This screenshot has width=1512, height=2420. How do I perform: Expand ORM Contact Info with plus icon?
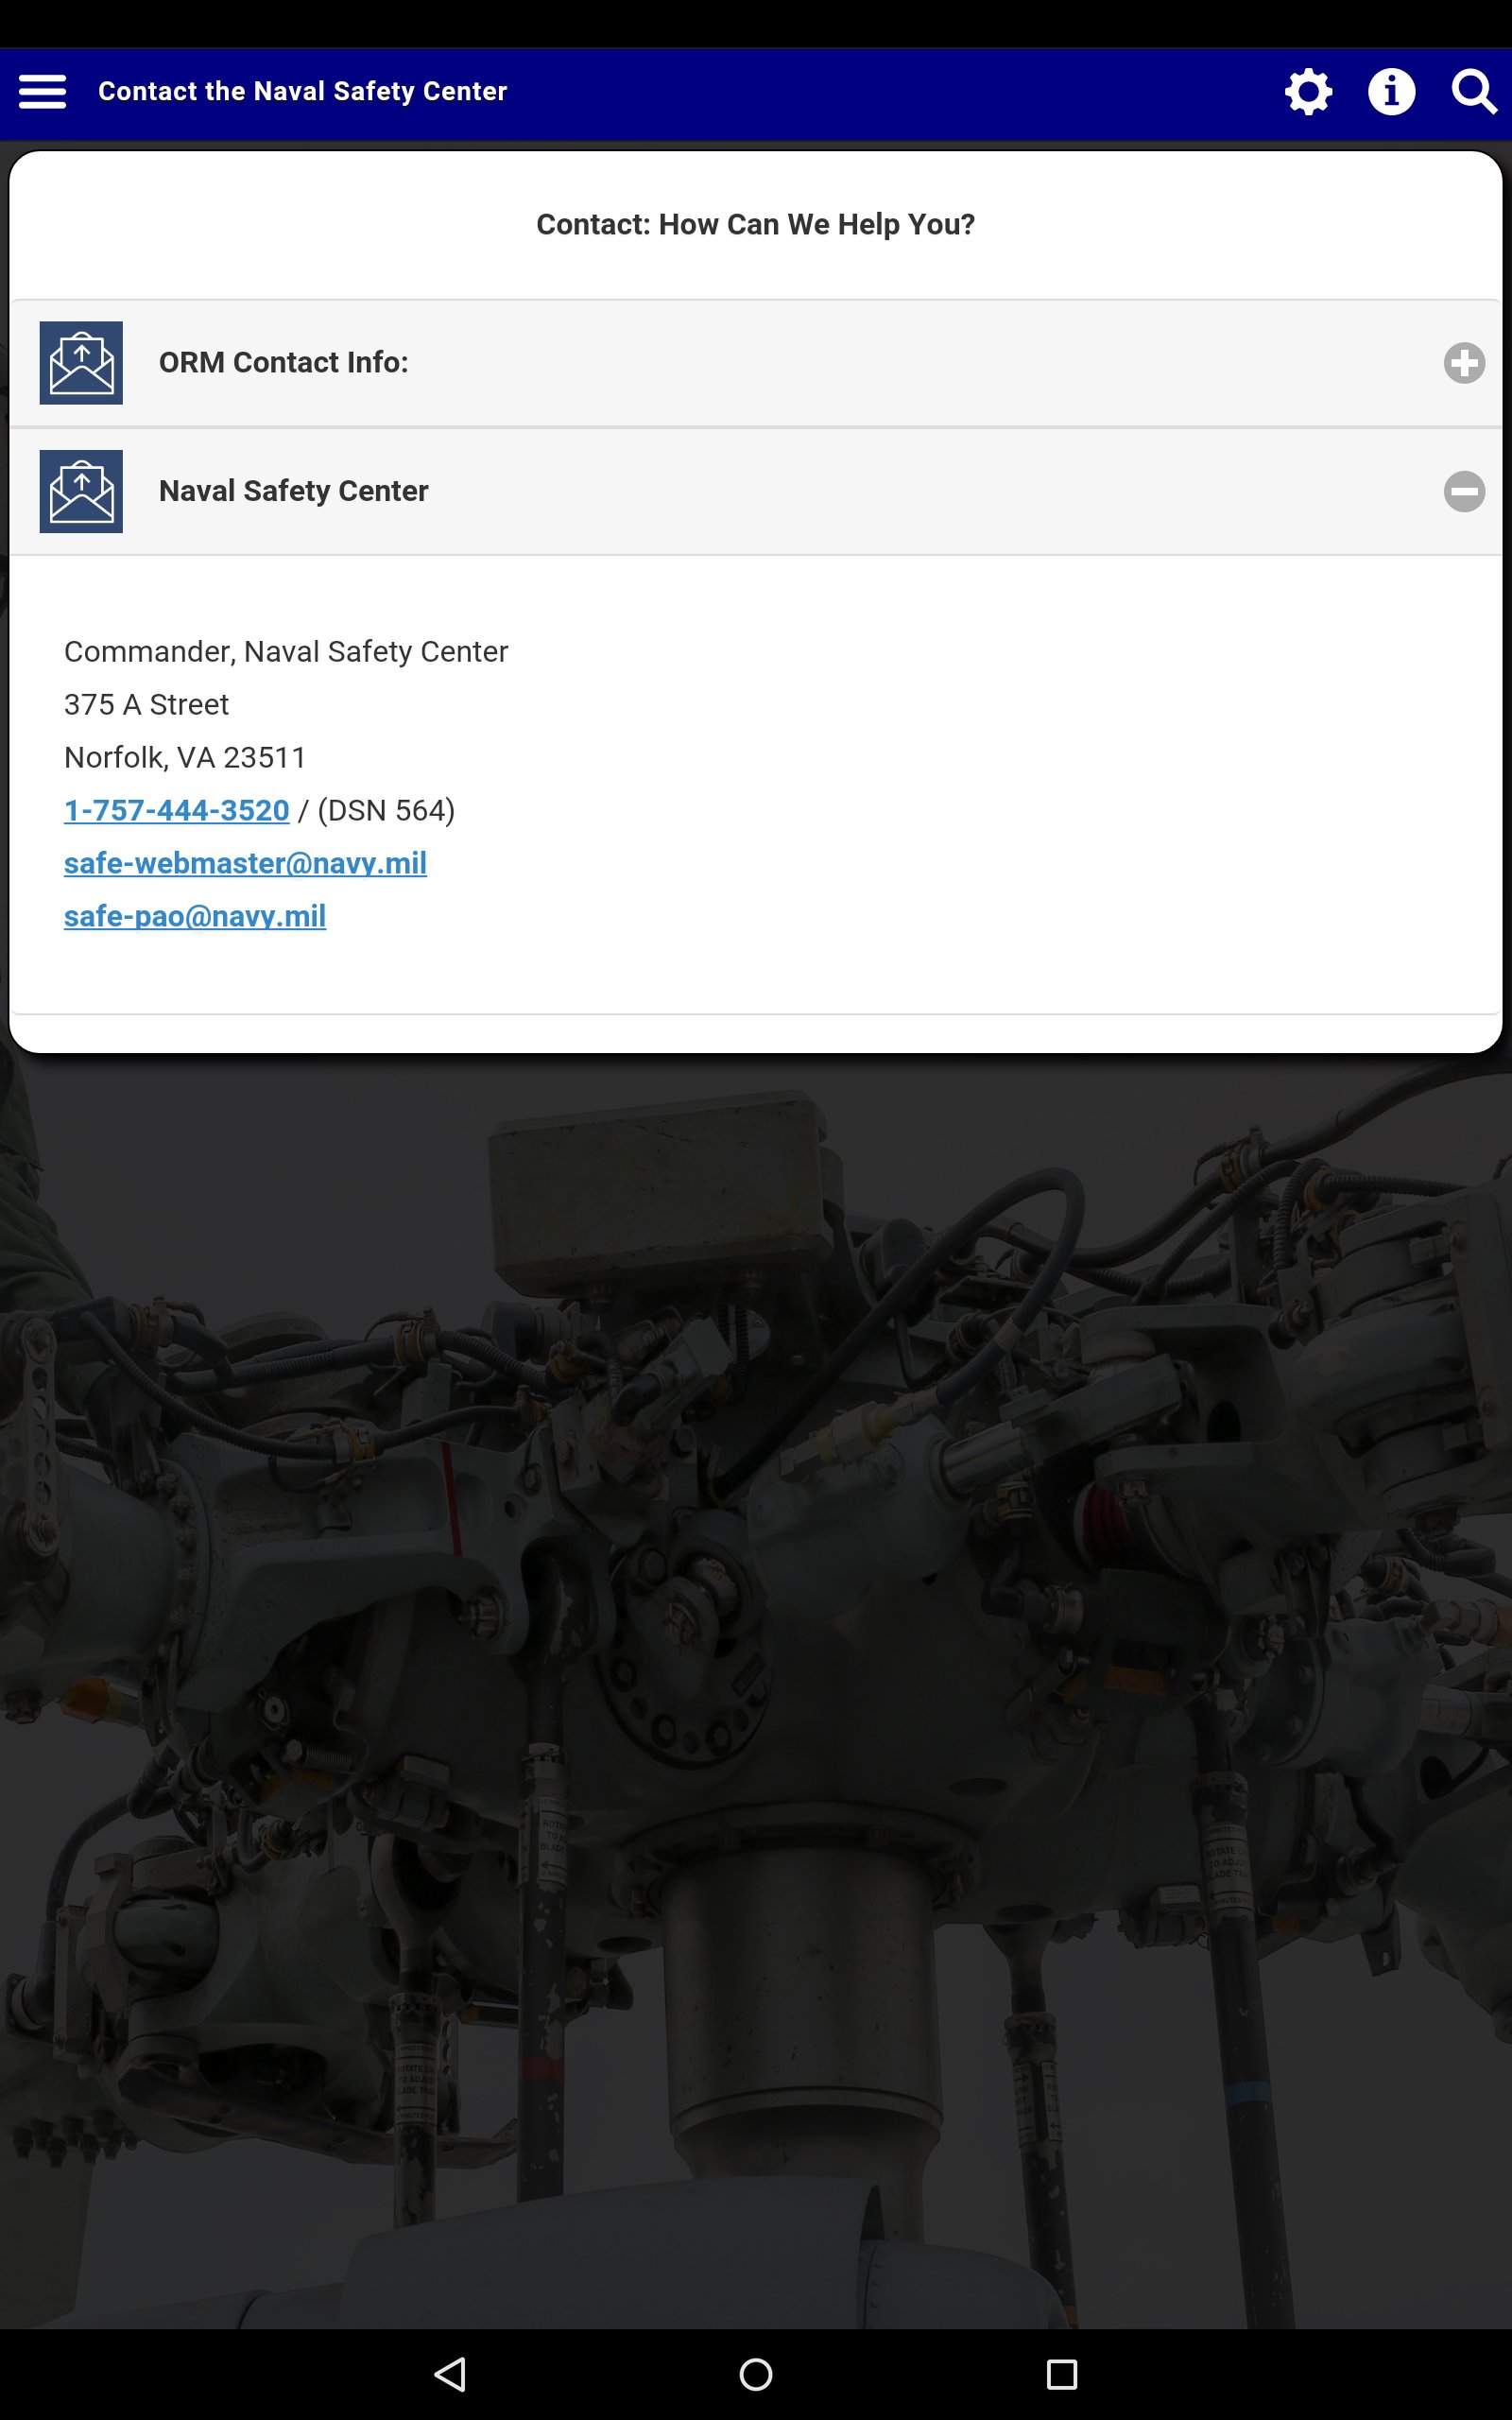pos(1464,363)
